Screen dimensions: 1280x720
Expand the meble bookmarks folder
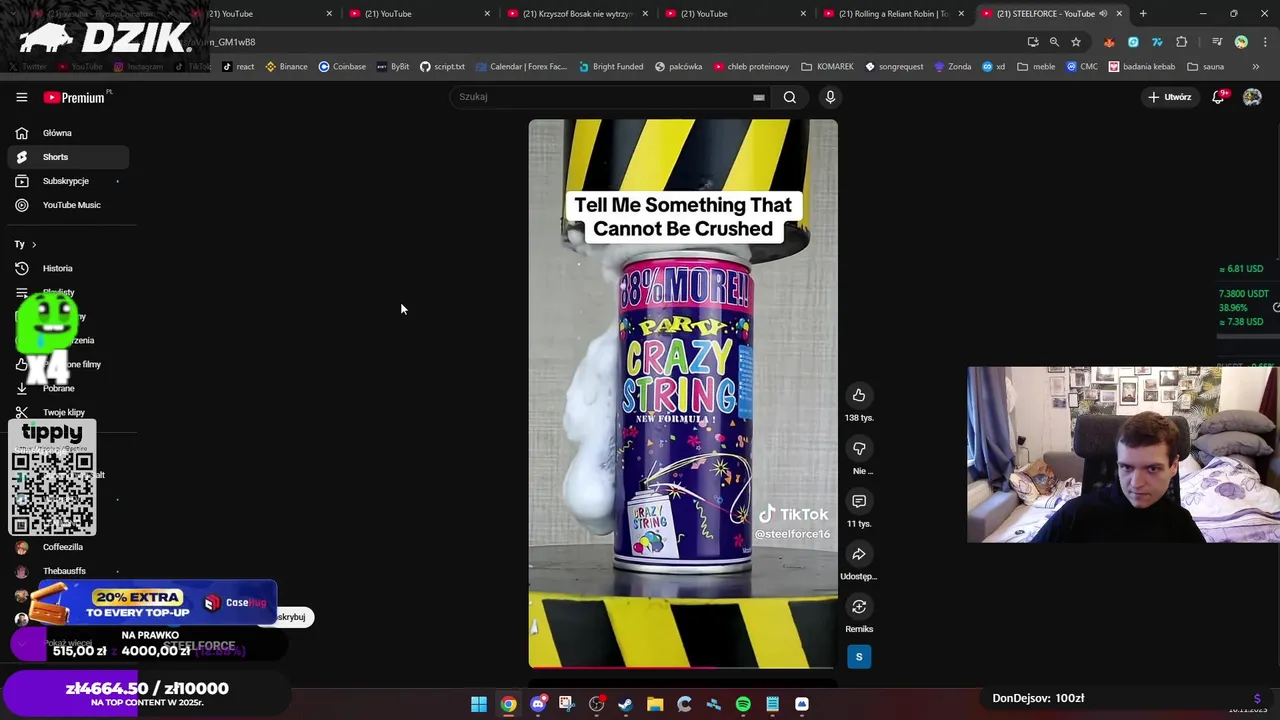tap(1036, 67)
